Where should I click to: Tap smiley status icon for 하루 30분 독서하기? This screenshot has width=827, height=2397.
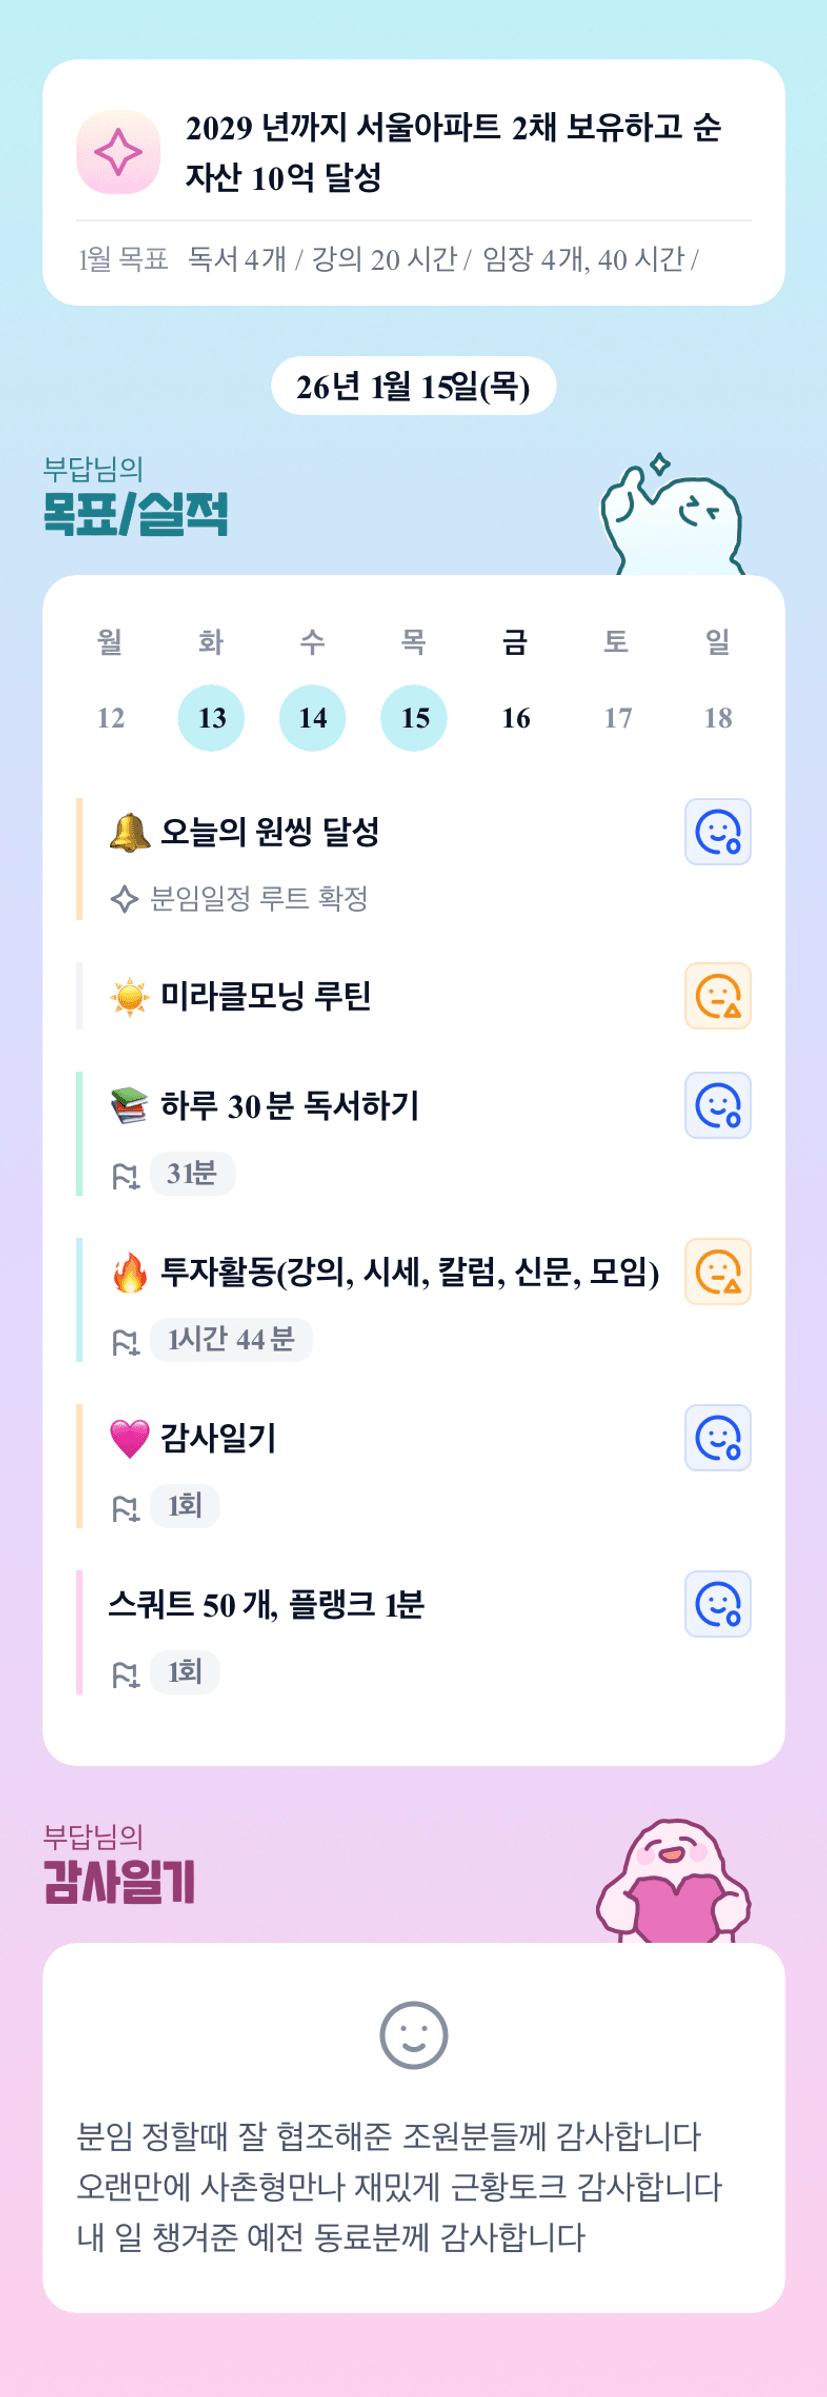tap(717, 1106)
